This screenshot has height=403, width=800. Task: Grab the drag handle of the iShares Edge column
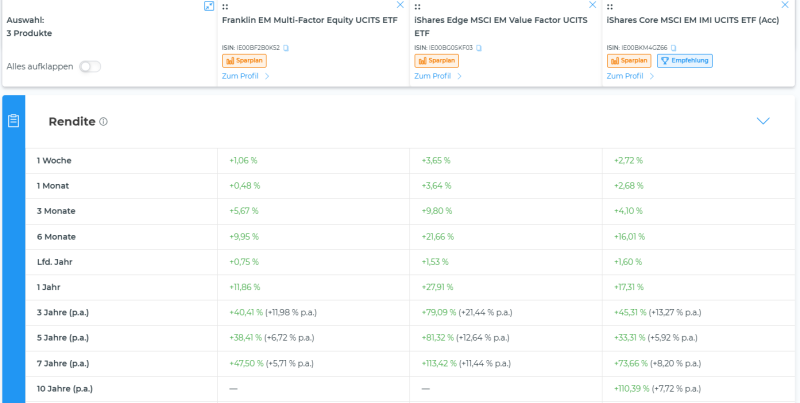(x=417, y=7)
